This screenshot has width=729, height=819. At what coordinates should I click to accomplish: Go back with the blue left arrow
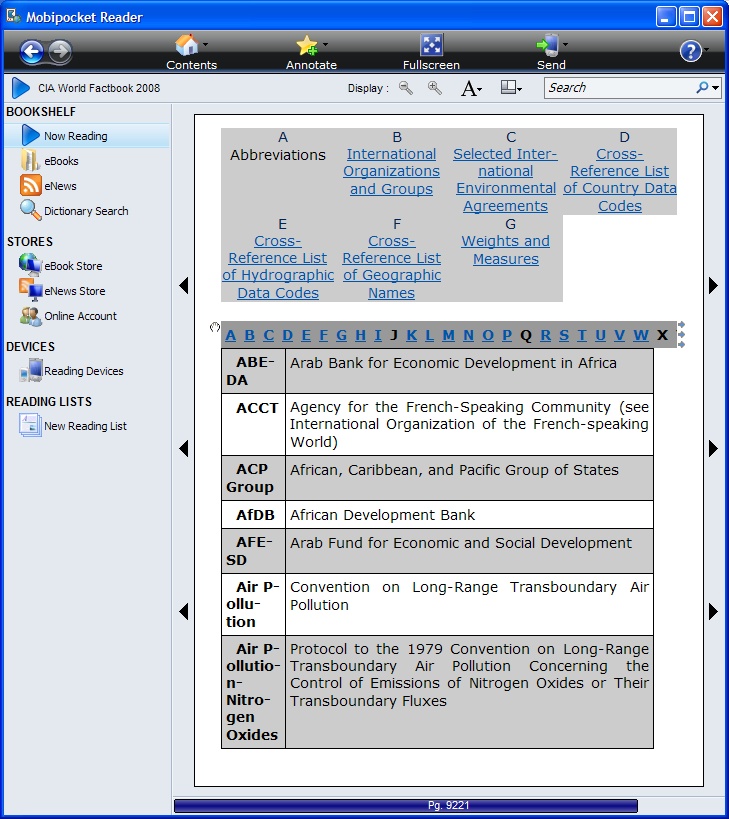[x=32, y=51]
